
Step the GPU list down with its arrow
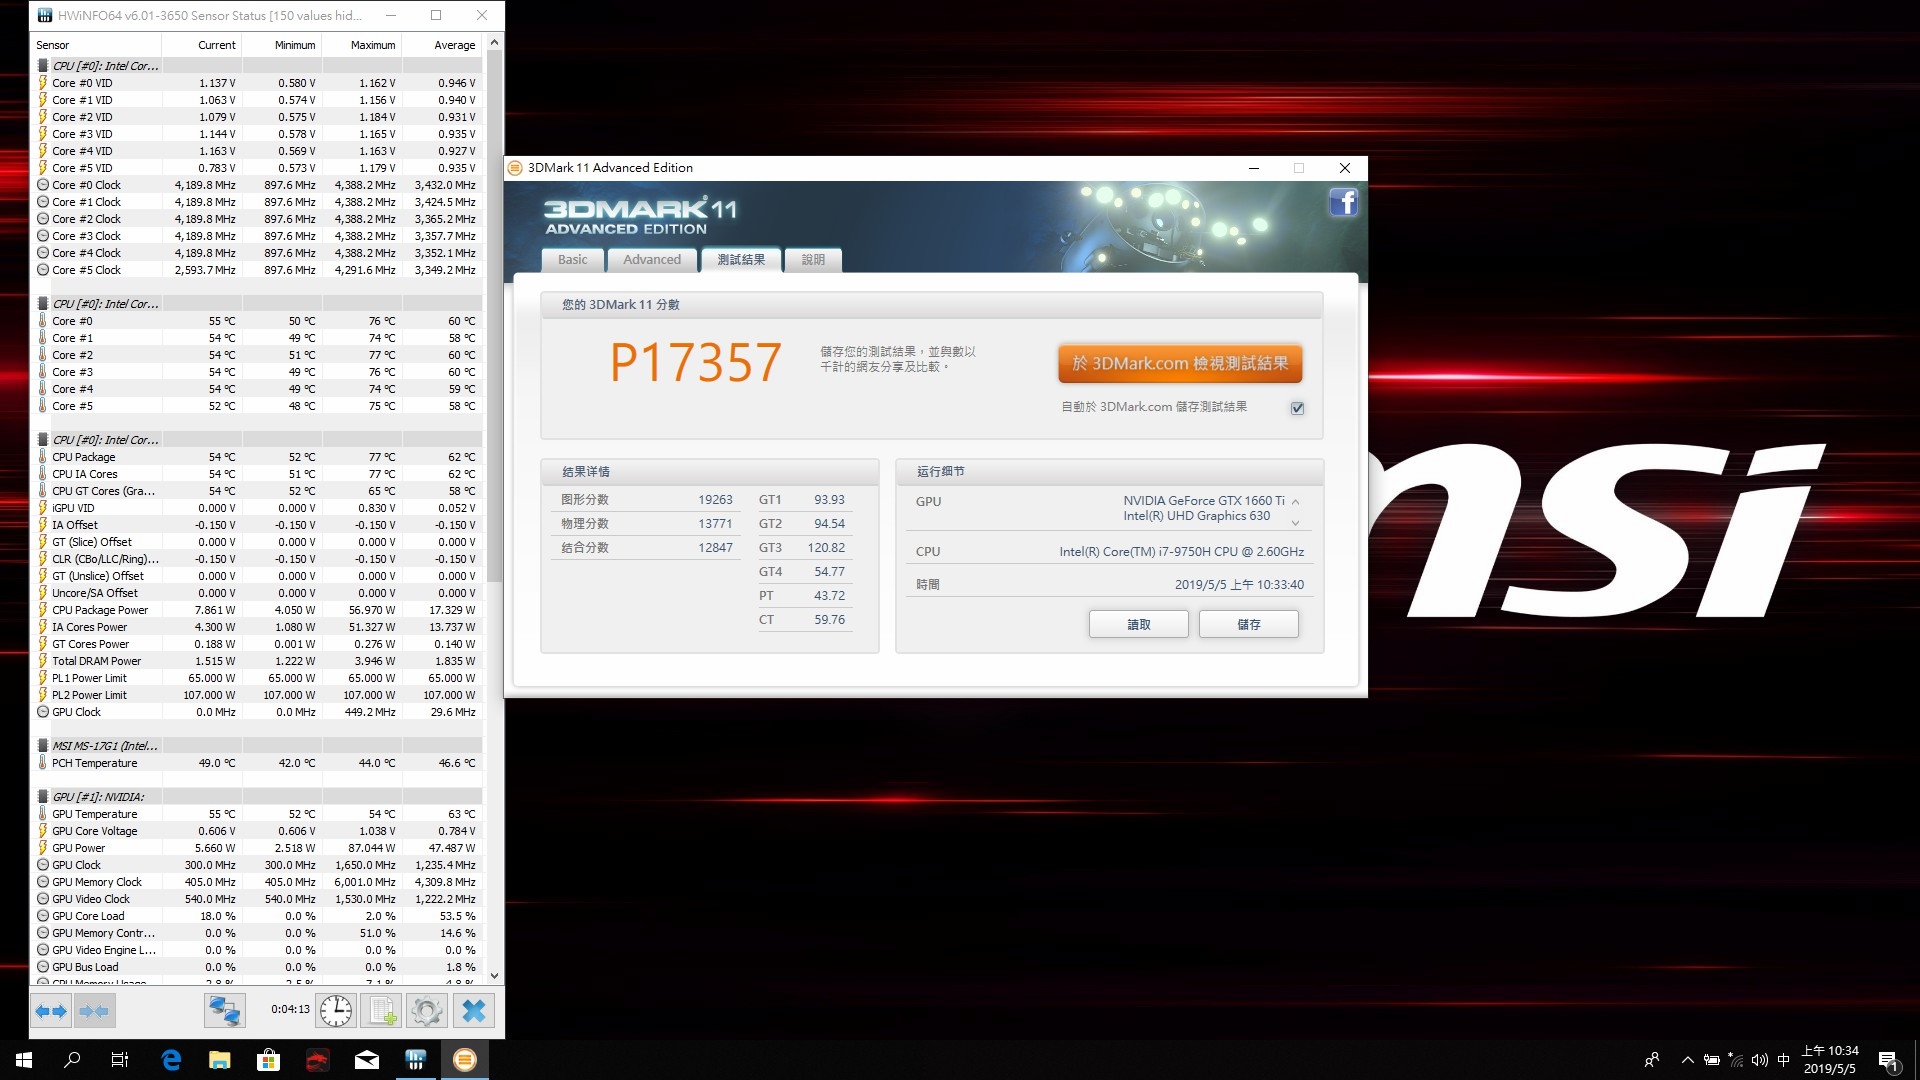pyautogui.click(x=1295, y=523)
